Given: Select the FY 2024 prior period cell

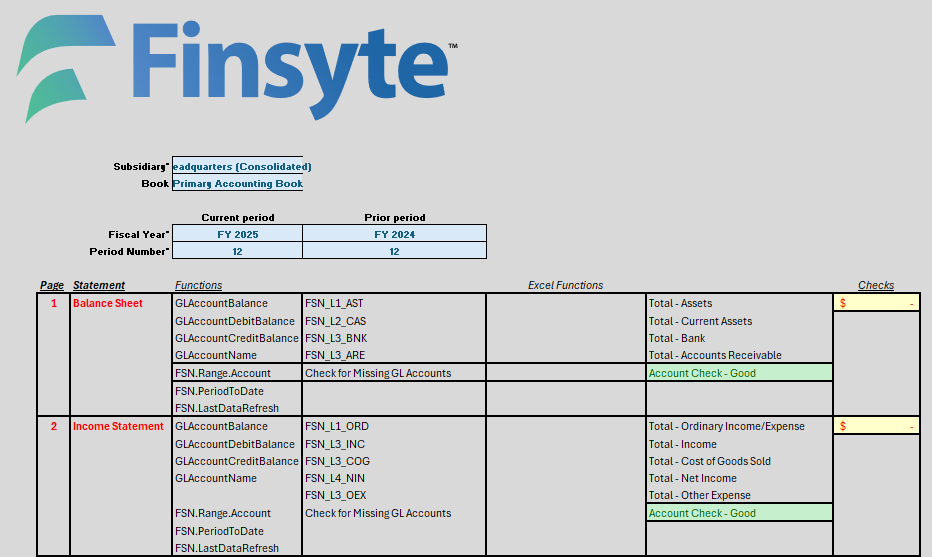Looking at the screenshot, I should point(394,234).
